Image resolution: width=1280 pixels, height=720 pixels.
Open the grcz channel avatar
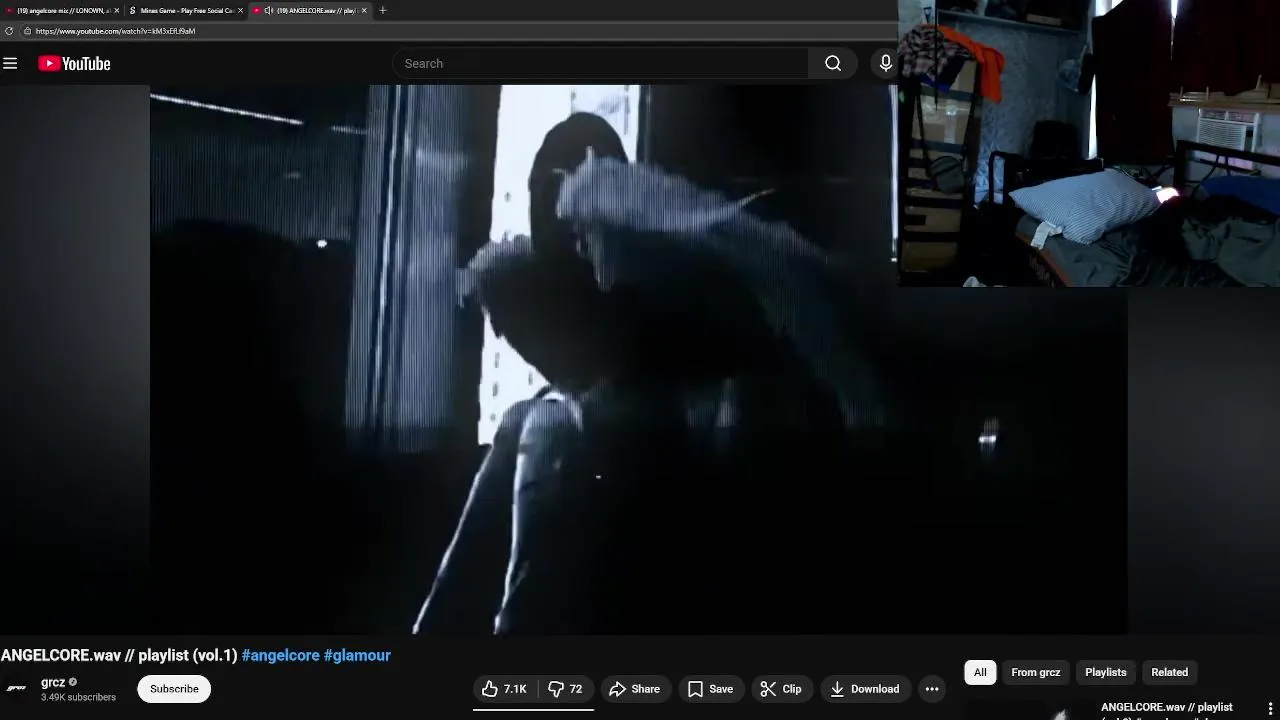(16, 688)
